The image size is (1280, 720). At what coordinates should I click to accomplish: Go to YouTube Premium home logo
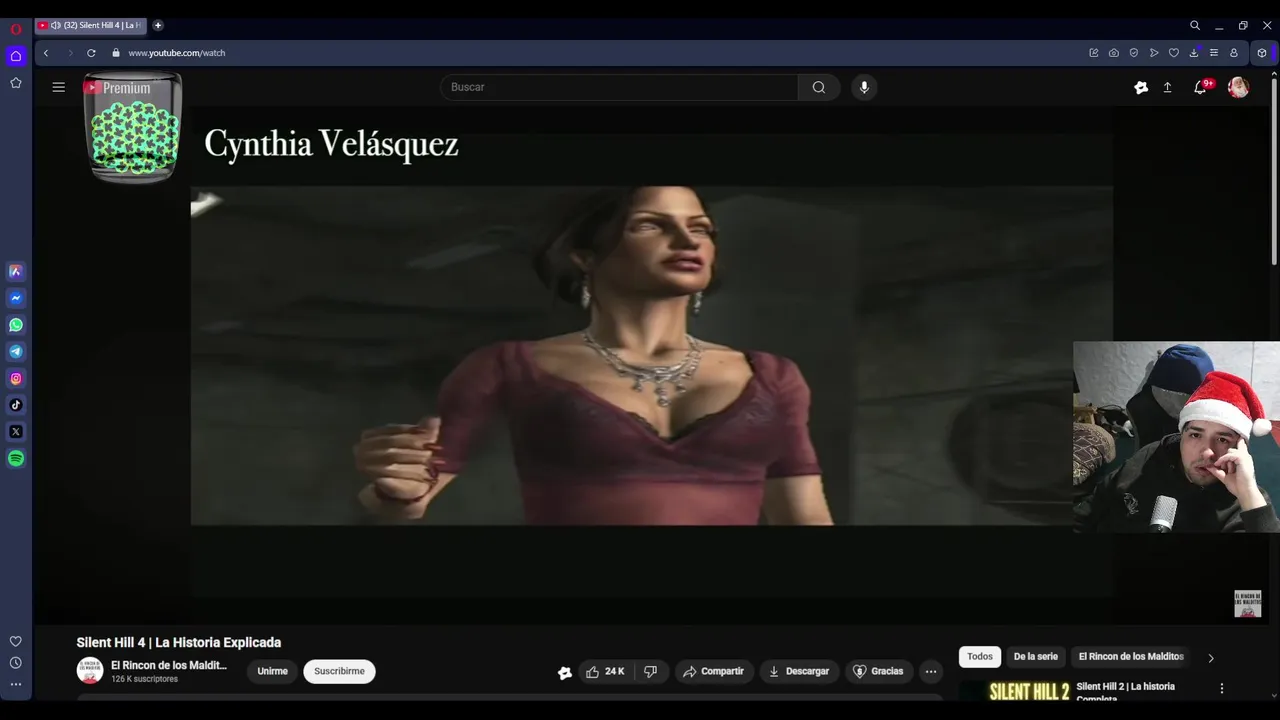117,88
